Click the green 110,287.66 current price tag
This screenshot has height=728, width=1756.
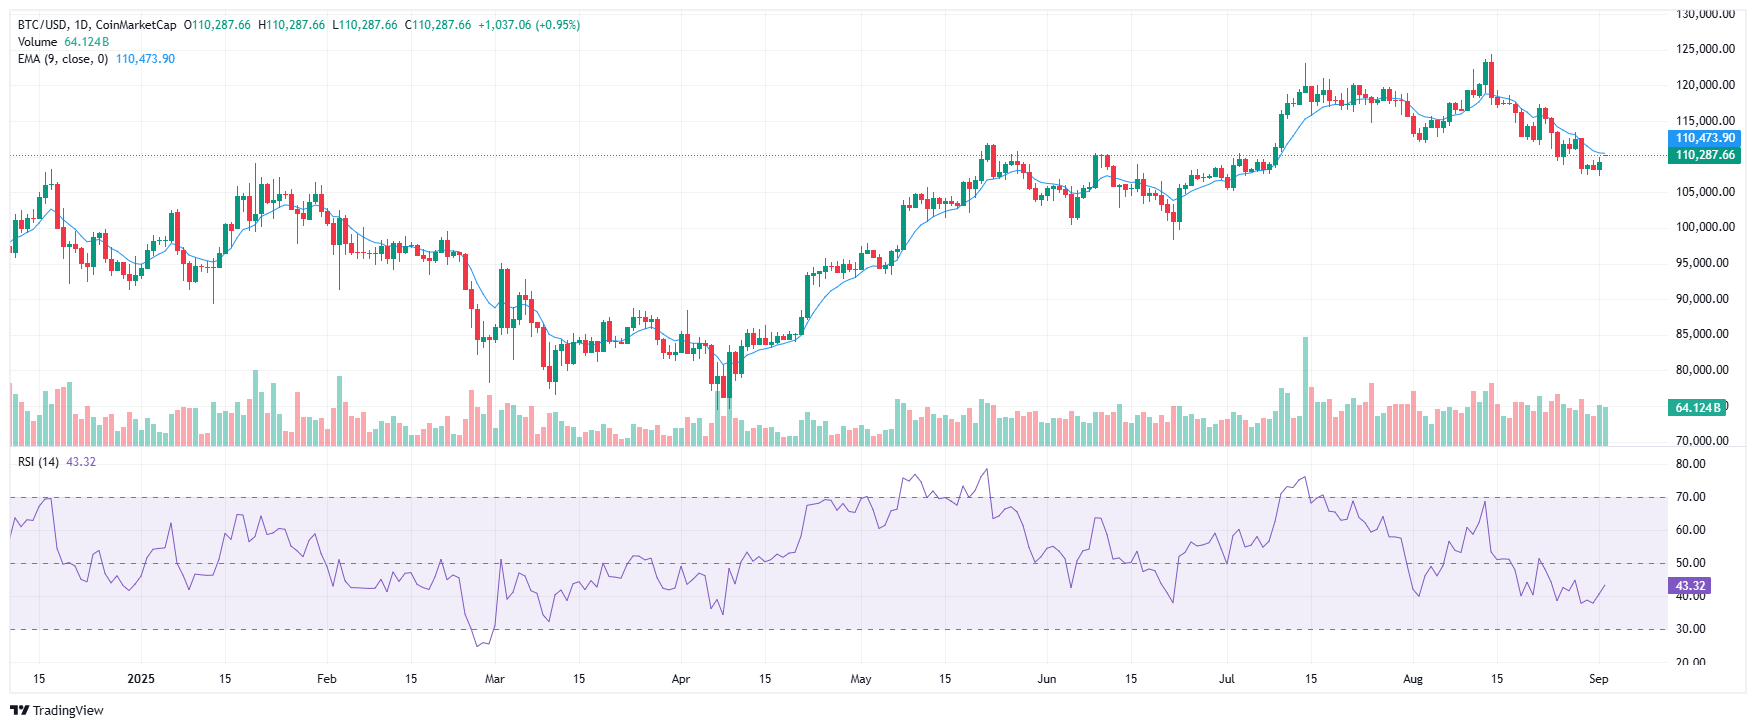[1705, 155]
